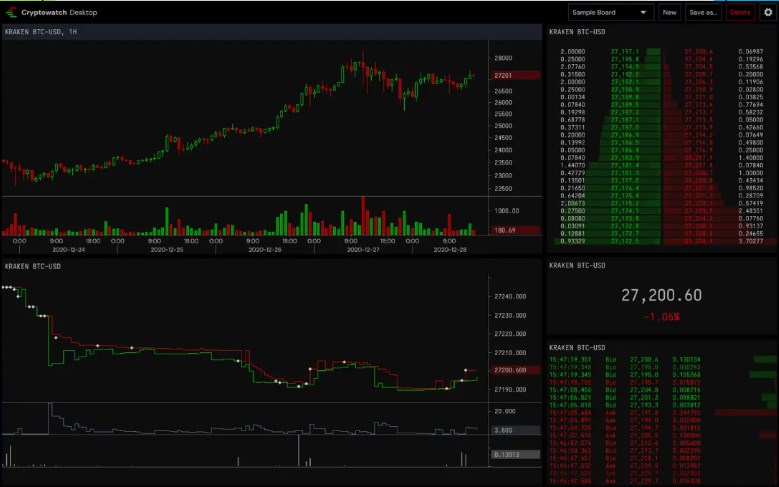The image size is (779, 487).
Task: Click the red 27201 price marker
Action: [x=516, y=76]
